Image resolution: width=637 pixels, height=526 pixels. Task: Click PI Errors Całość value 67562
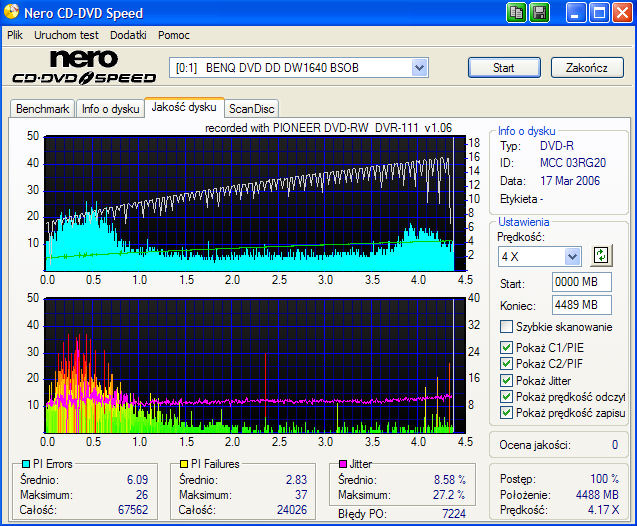point(132,510)
